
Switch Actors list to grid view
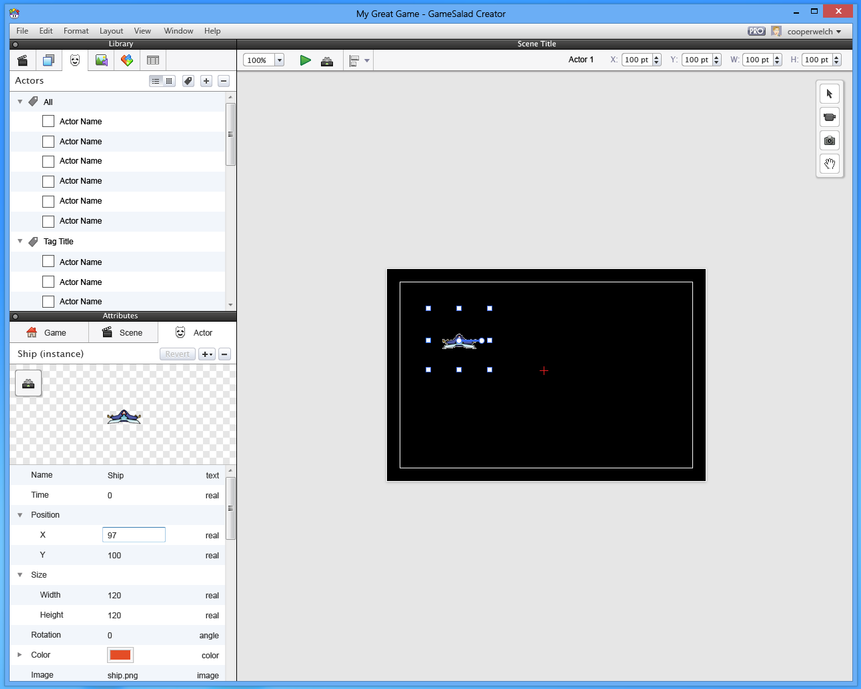point(169,81)
